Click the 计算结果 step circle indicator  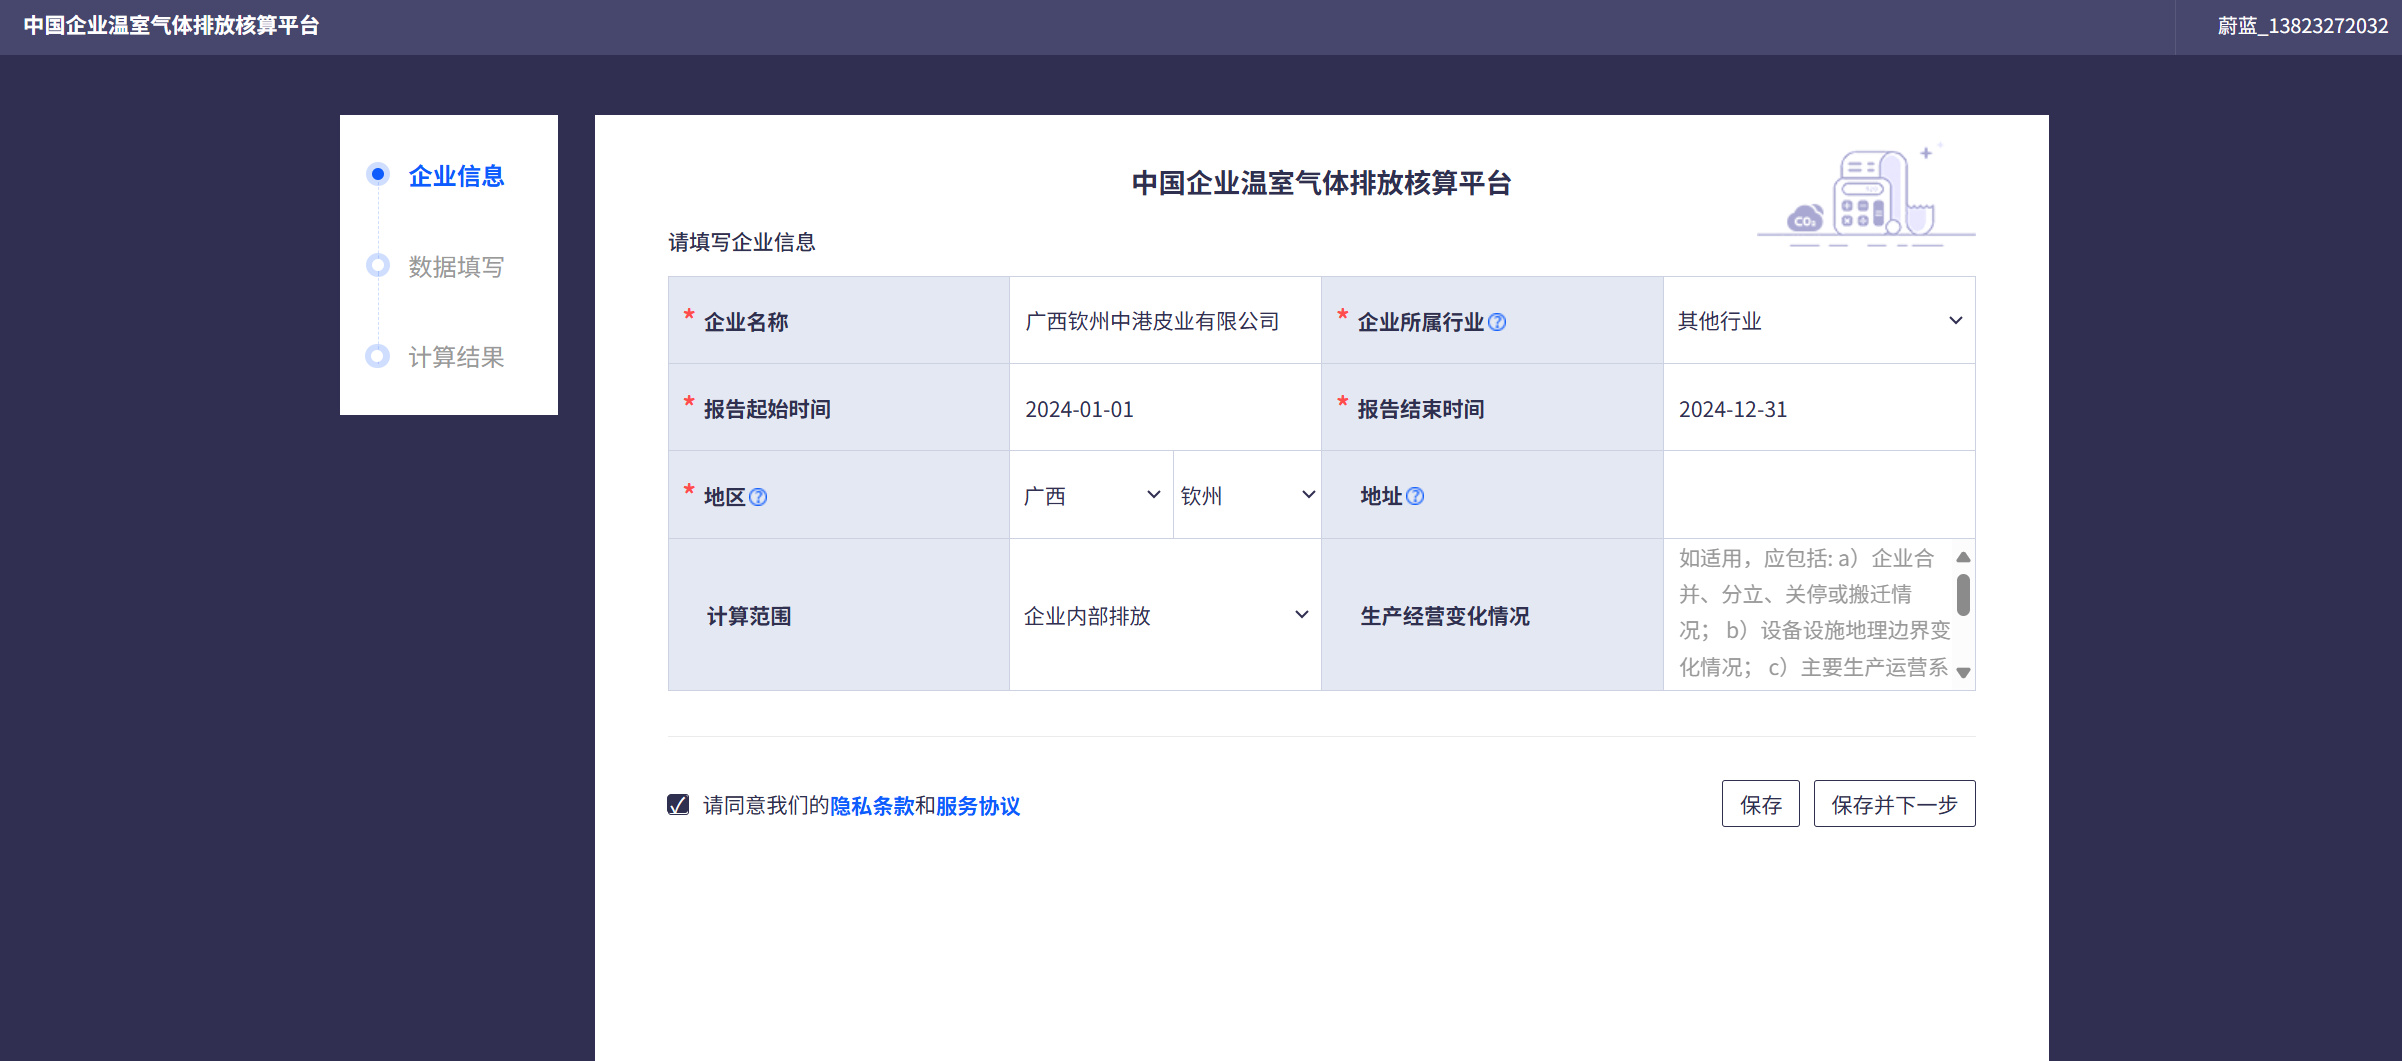pyautogui.click(x=378, y=356)
